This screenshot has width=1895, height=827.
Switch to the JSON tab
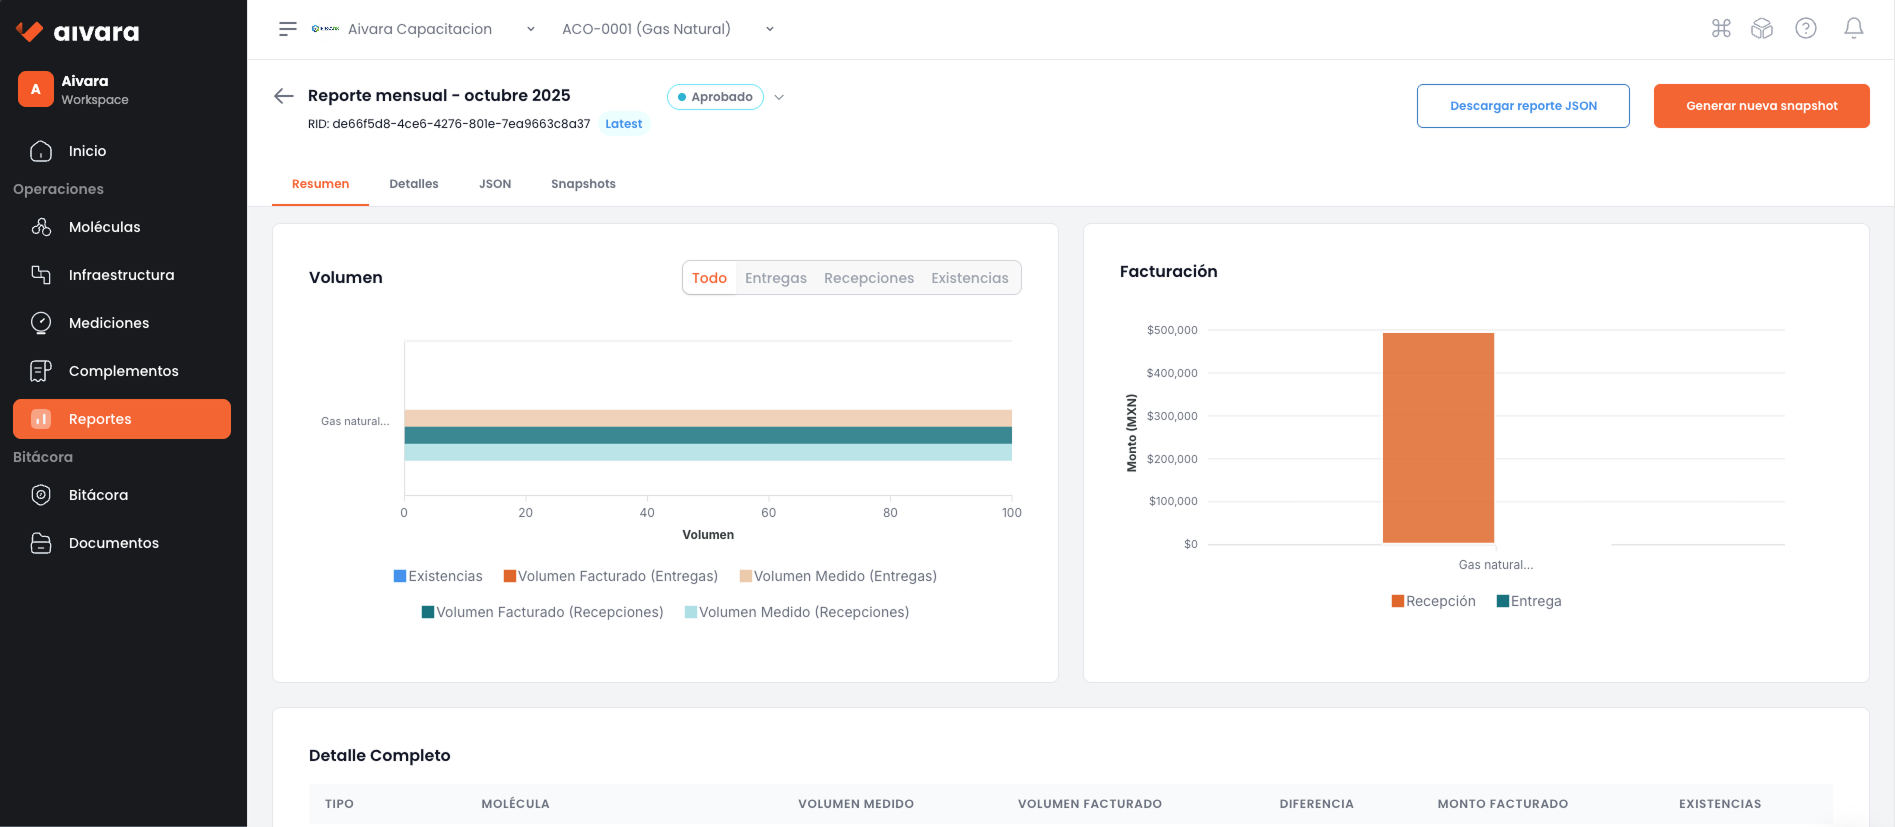[x=495, y=184]
